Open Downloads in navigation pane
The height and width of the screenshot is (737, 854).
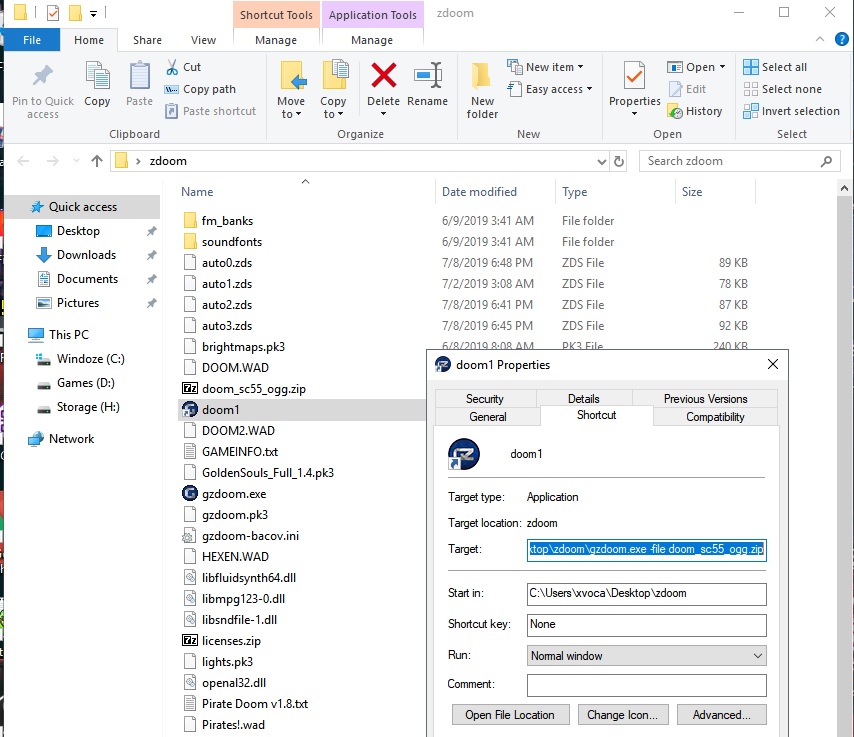(x=87, y=255)
